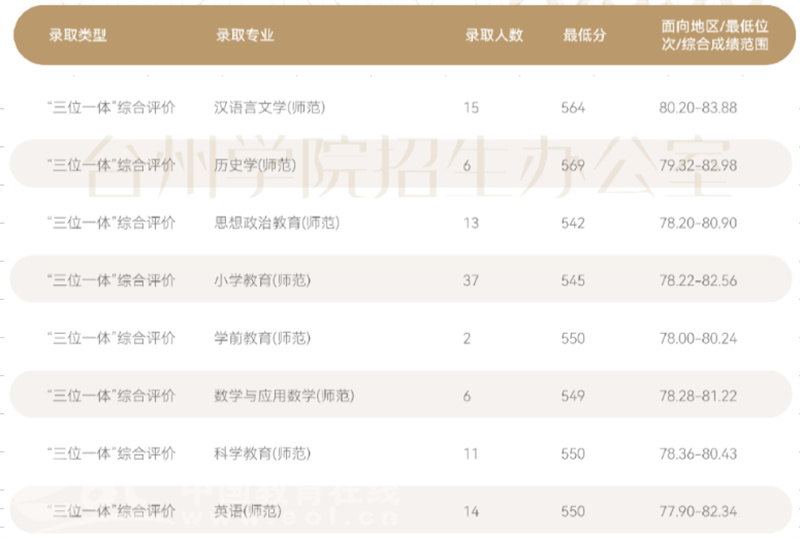Select the major 数学与应用数学(师范)

point(284,396)
